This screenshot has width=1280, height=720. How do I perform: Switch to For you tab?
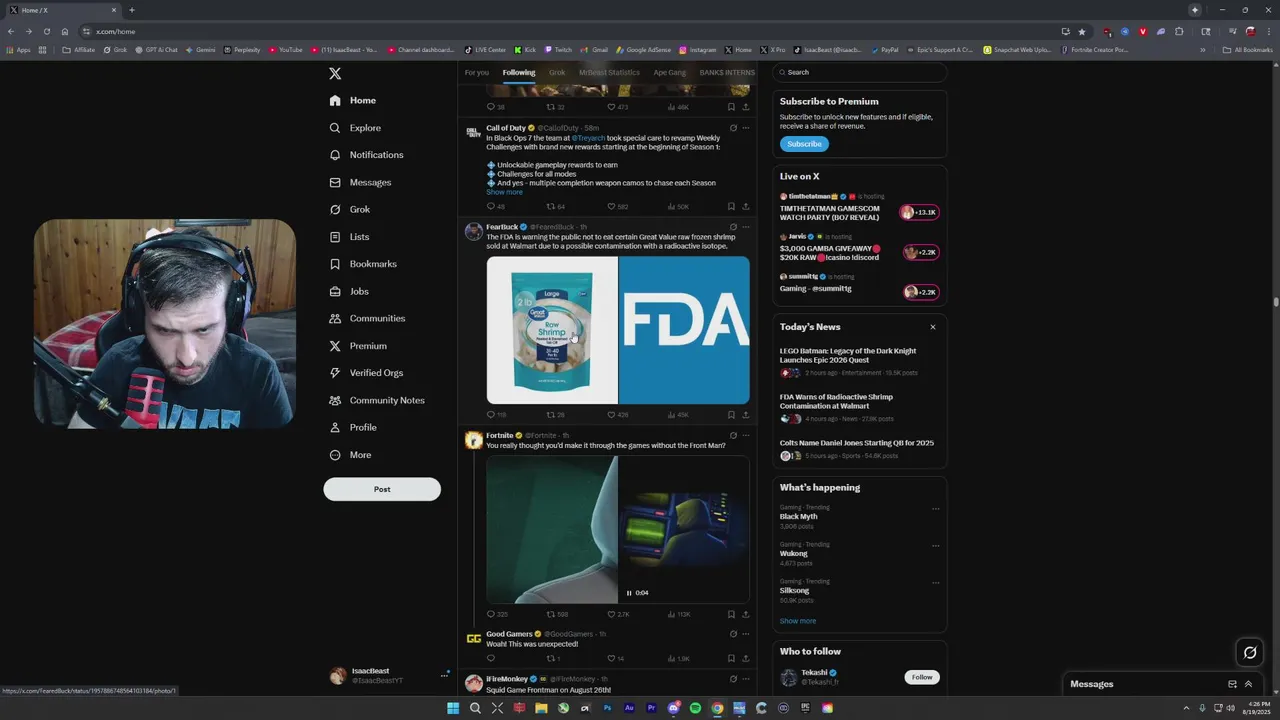pyautogui.click(x=477, y=72)
